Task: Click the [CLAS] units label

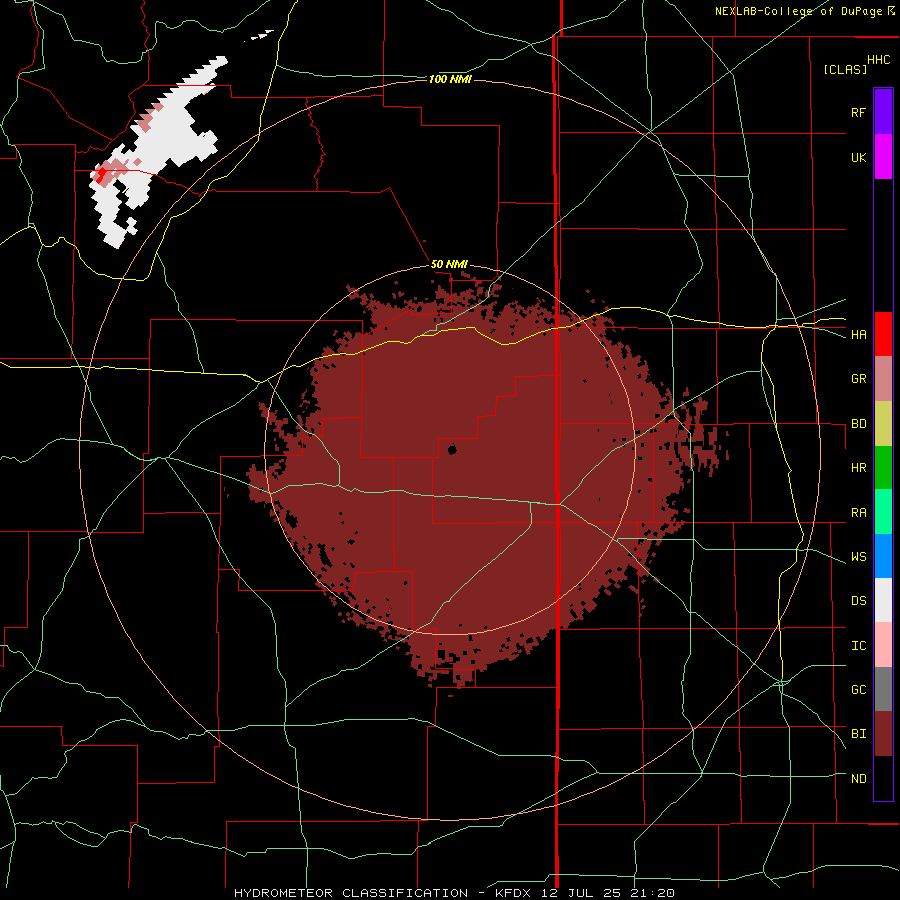Action: coord(845,69)
